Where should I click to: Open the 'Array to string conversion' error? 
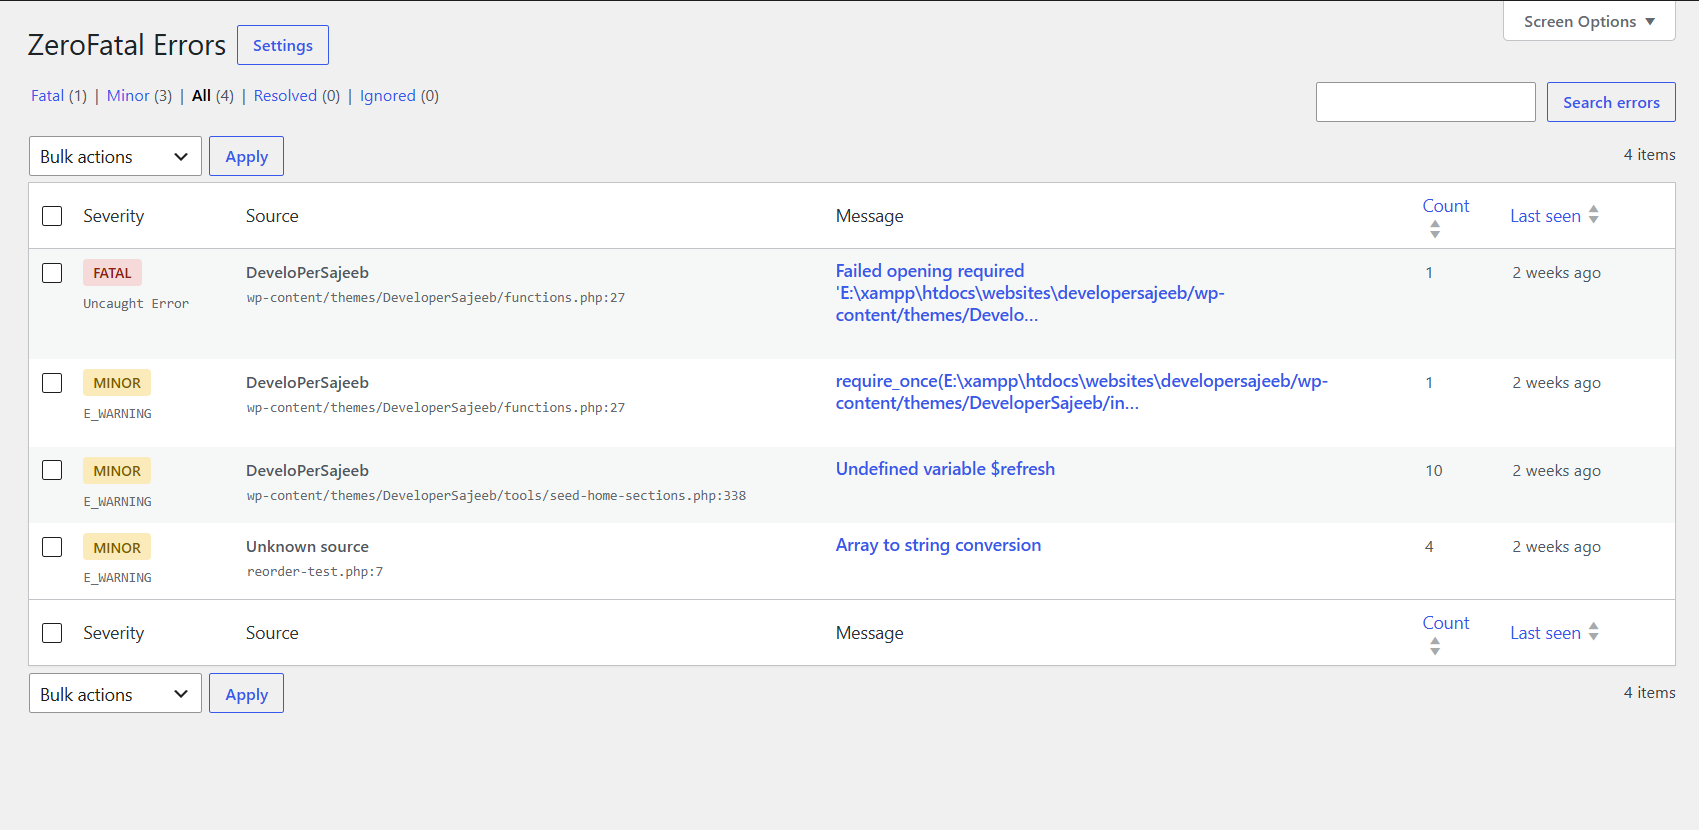(x=938, y=545)
